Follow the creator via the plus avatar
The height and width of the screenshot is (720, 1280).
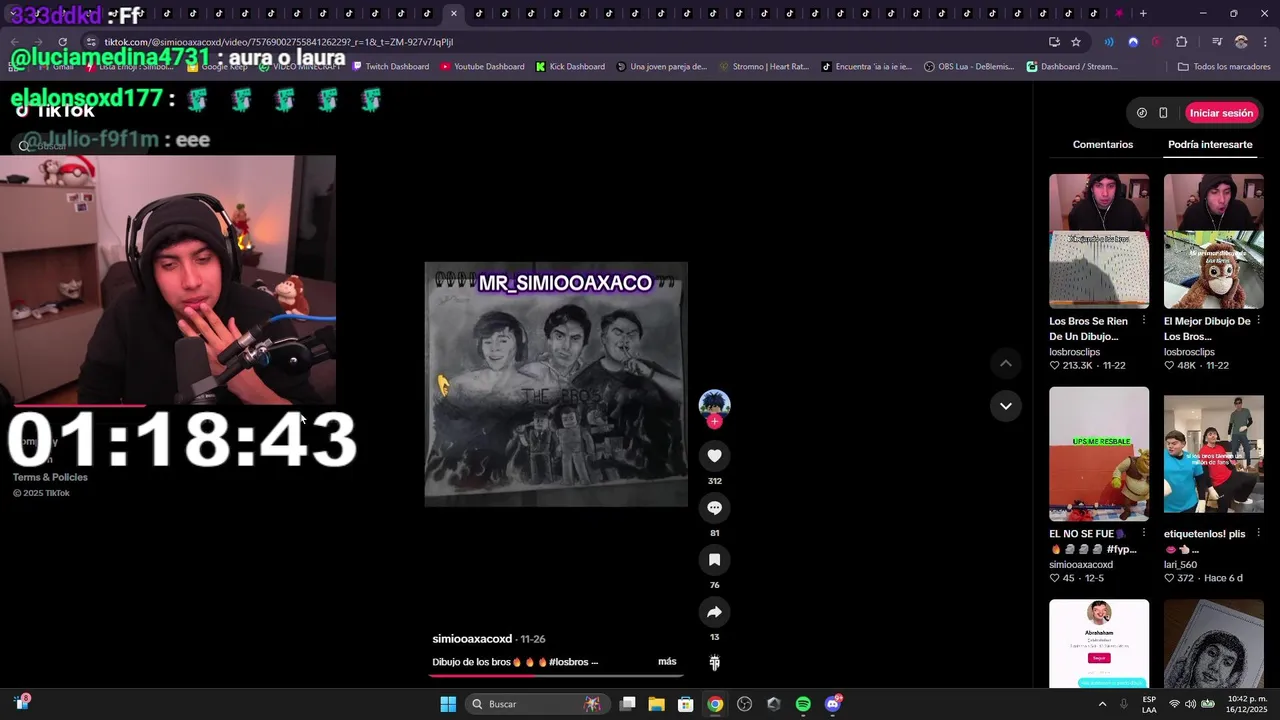point(714,422)
